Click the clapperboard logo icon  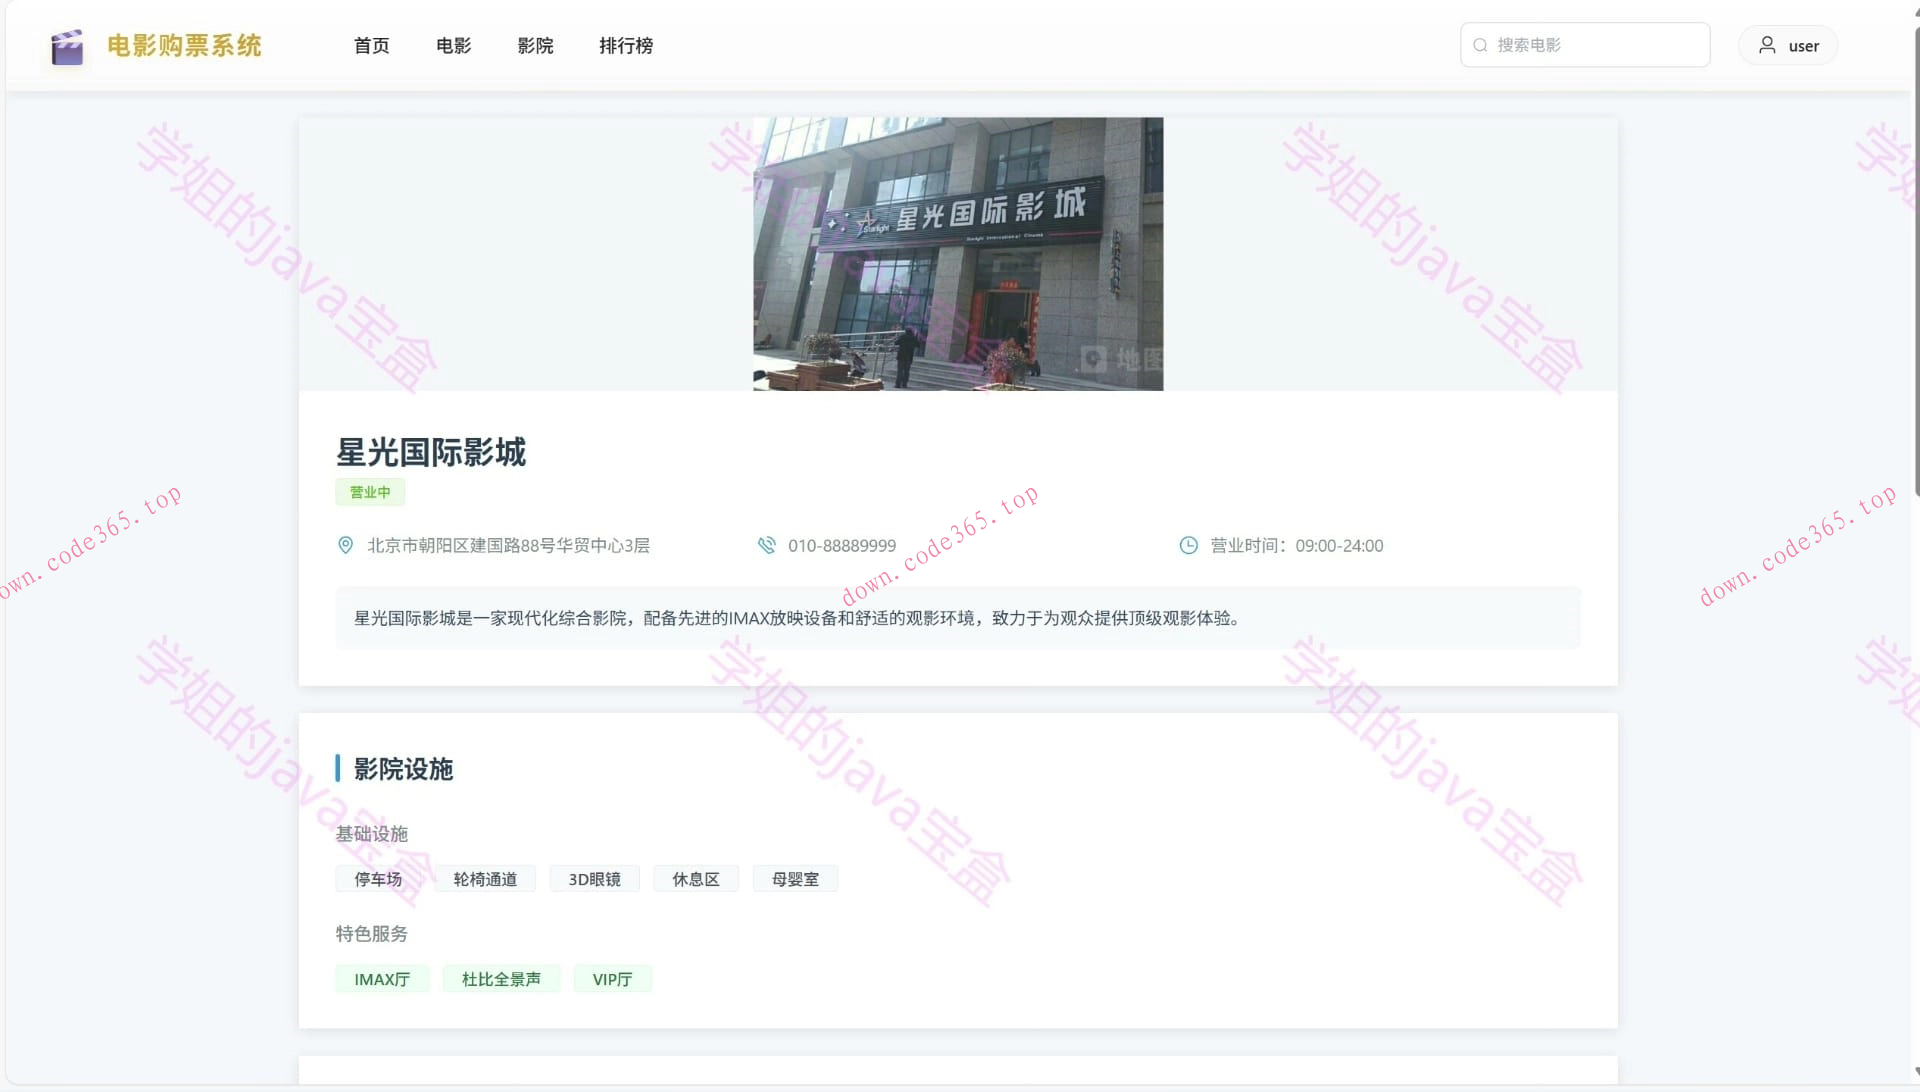(66, 45)
